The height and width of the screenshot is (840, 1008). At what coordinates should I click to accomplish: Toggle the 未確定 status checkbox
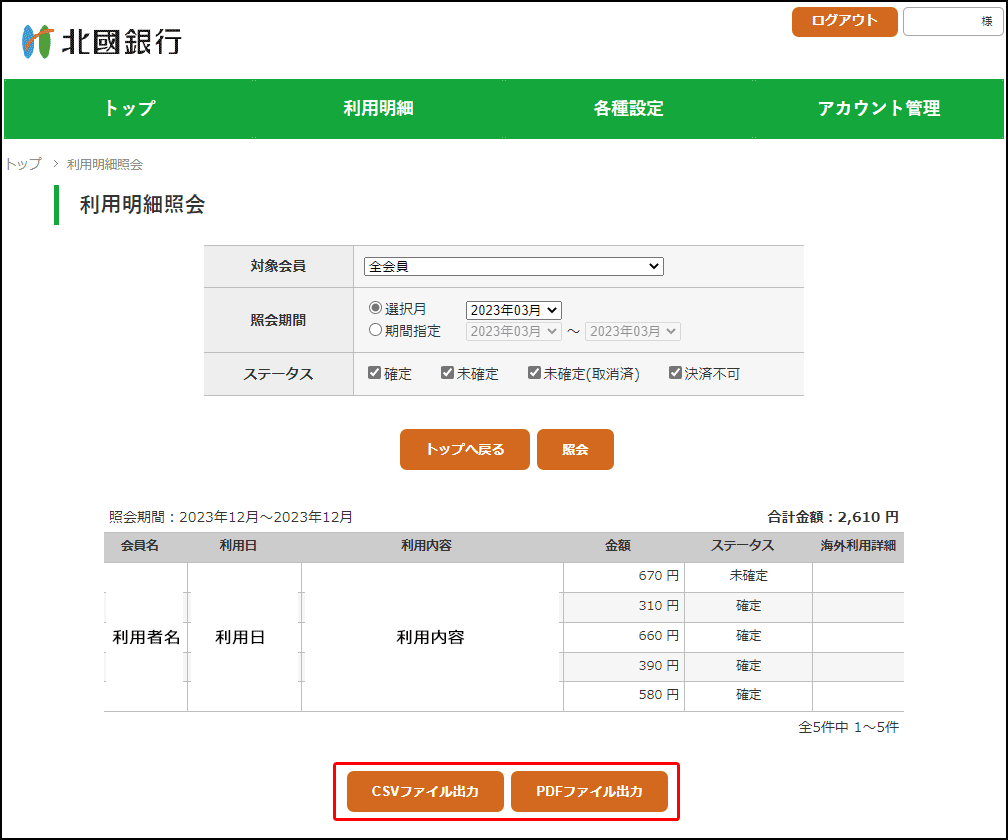pos(448,373)
